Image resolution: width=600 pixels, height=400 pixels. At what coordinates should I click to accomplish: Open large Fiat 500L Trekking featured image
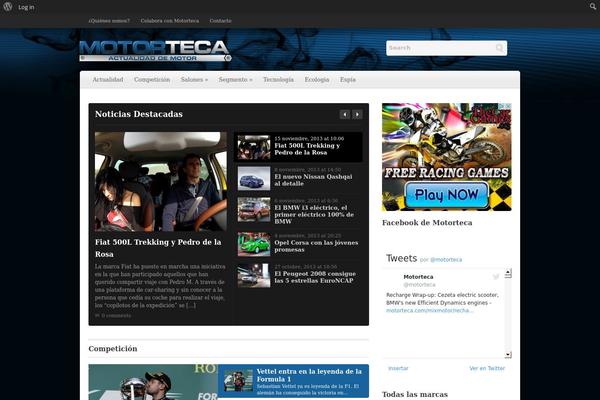tap(161, 181)
